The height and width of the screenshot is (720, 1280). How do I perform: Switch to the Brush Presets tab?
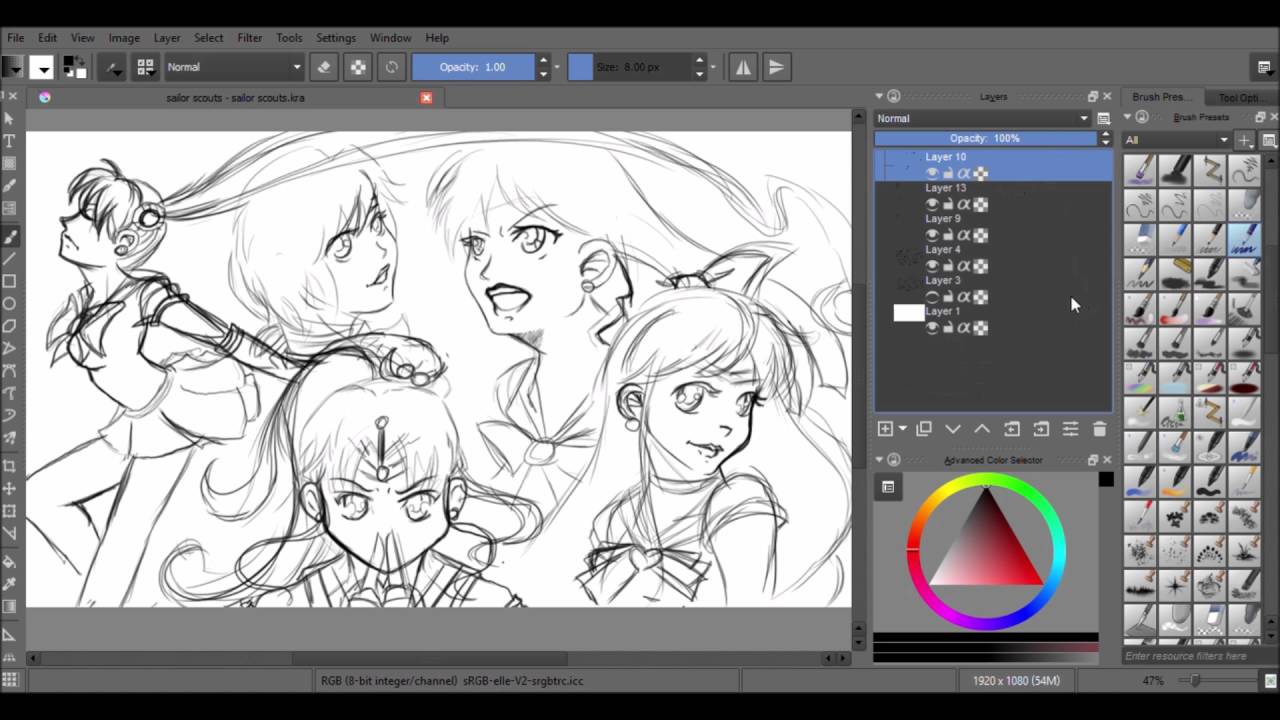point(1161,97)
